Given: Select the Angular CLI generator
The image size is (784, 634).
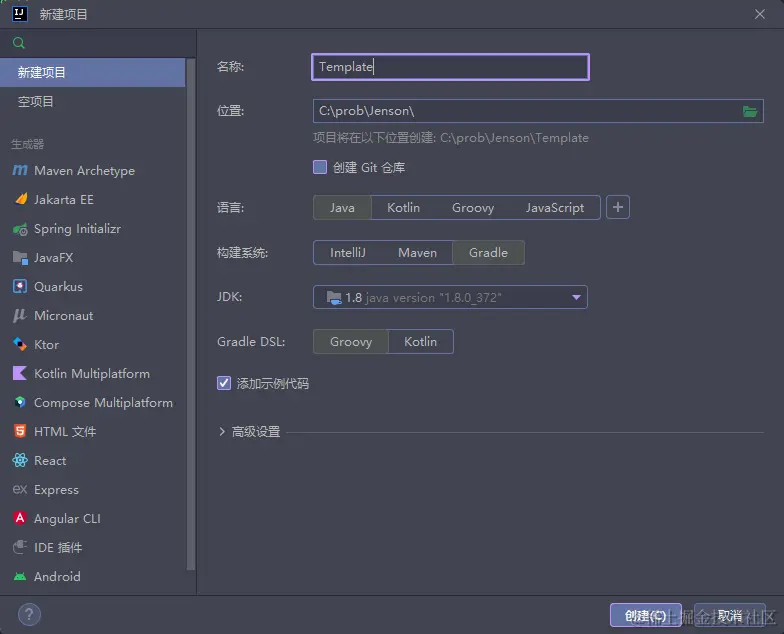Looking at the screenshot, I should [92, 518].
